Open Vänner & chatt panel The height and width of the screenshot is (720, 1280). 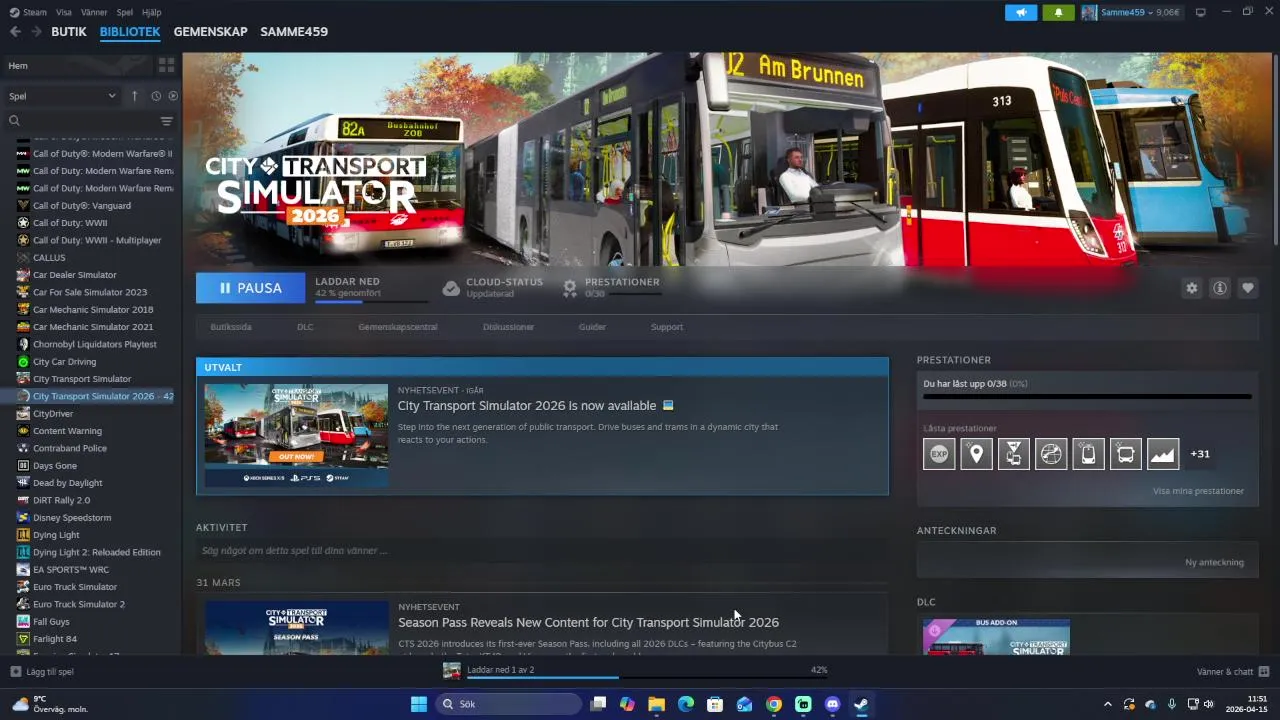1233,672
